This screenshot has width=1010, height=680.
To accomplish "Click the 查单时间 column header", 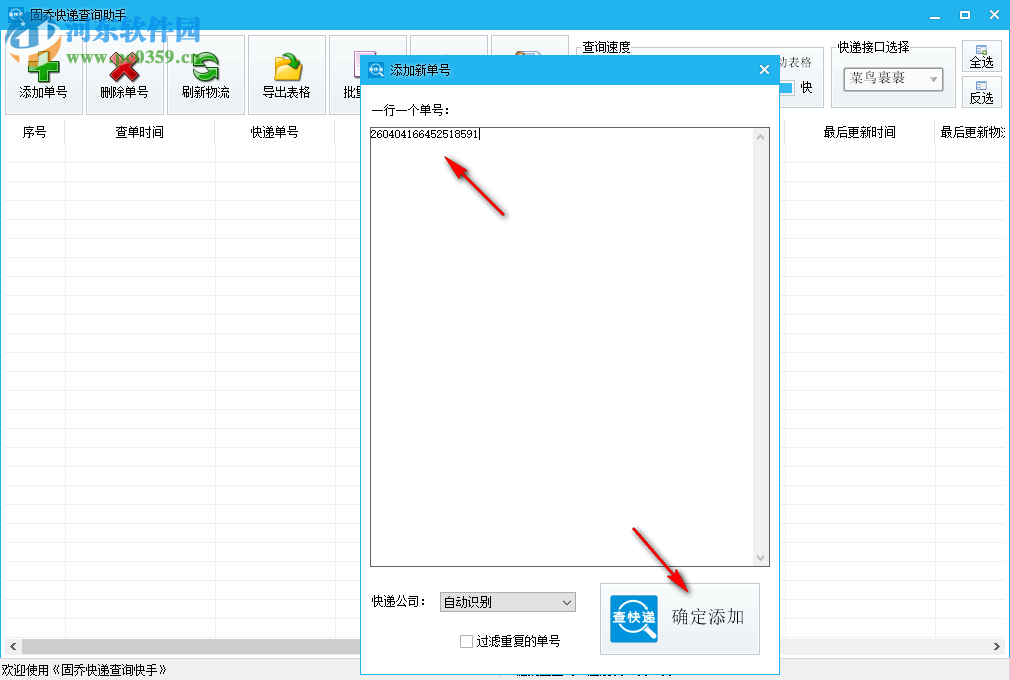I will click(x=140, y=132).
